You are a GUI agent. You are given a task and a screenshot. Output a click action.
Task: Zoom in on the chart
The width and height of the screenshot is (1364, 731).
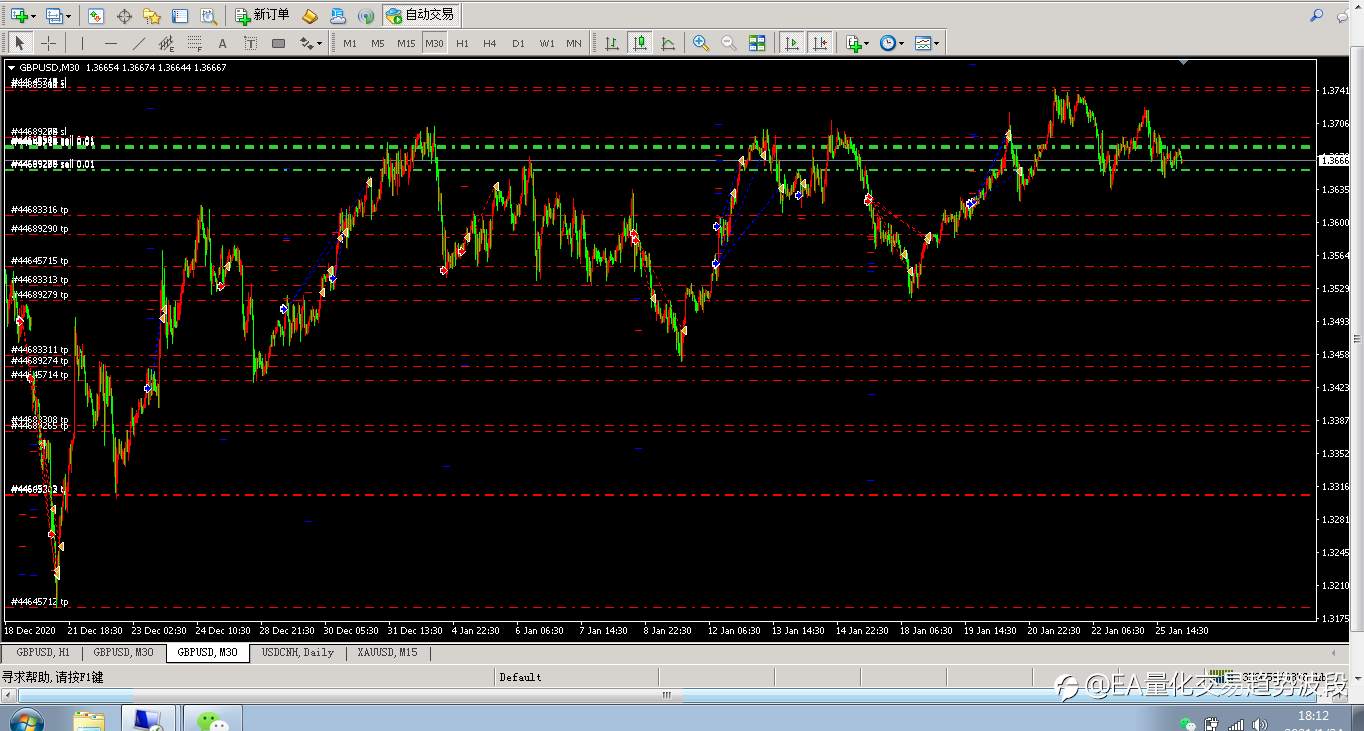point(701,43)
